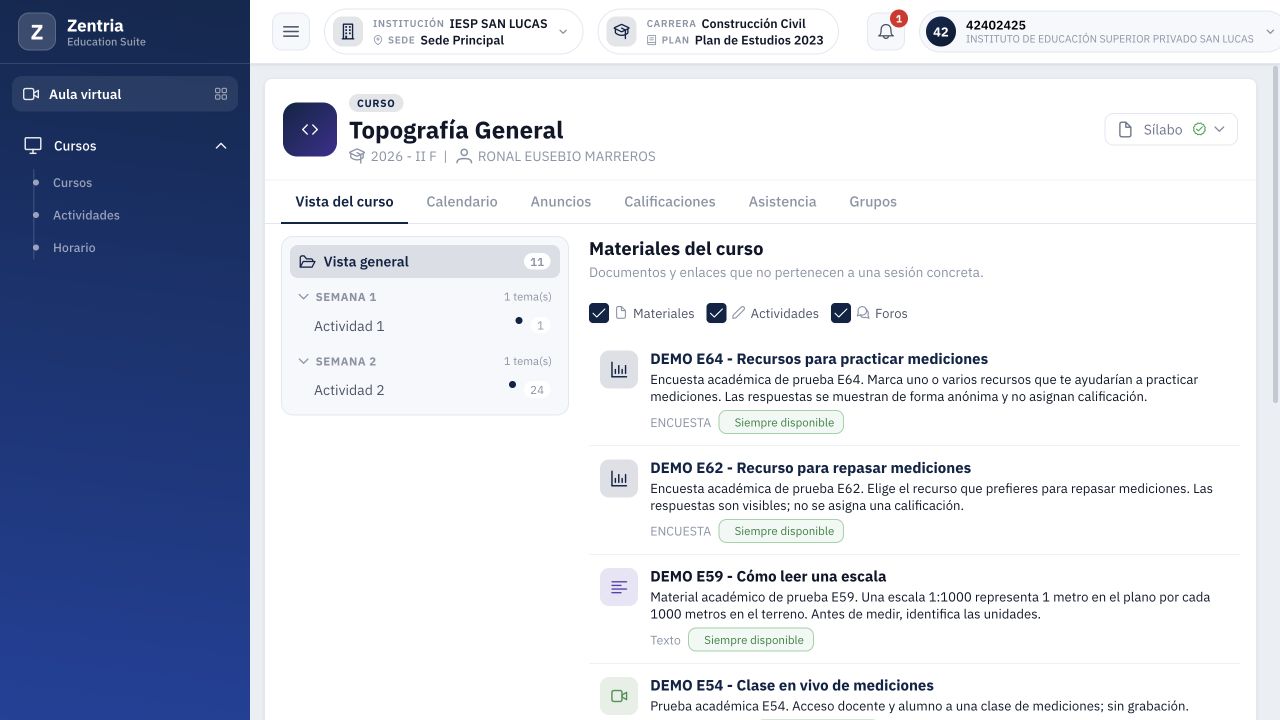1280x720 pixels.
Task: Click the institution building icon
Action: point(348,32)
